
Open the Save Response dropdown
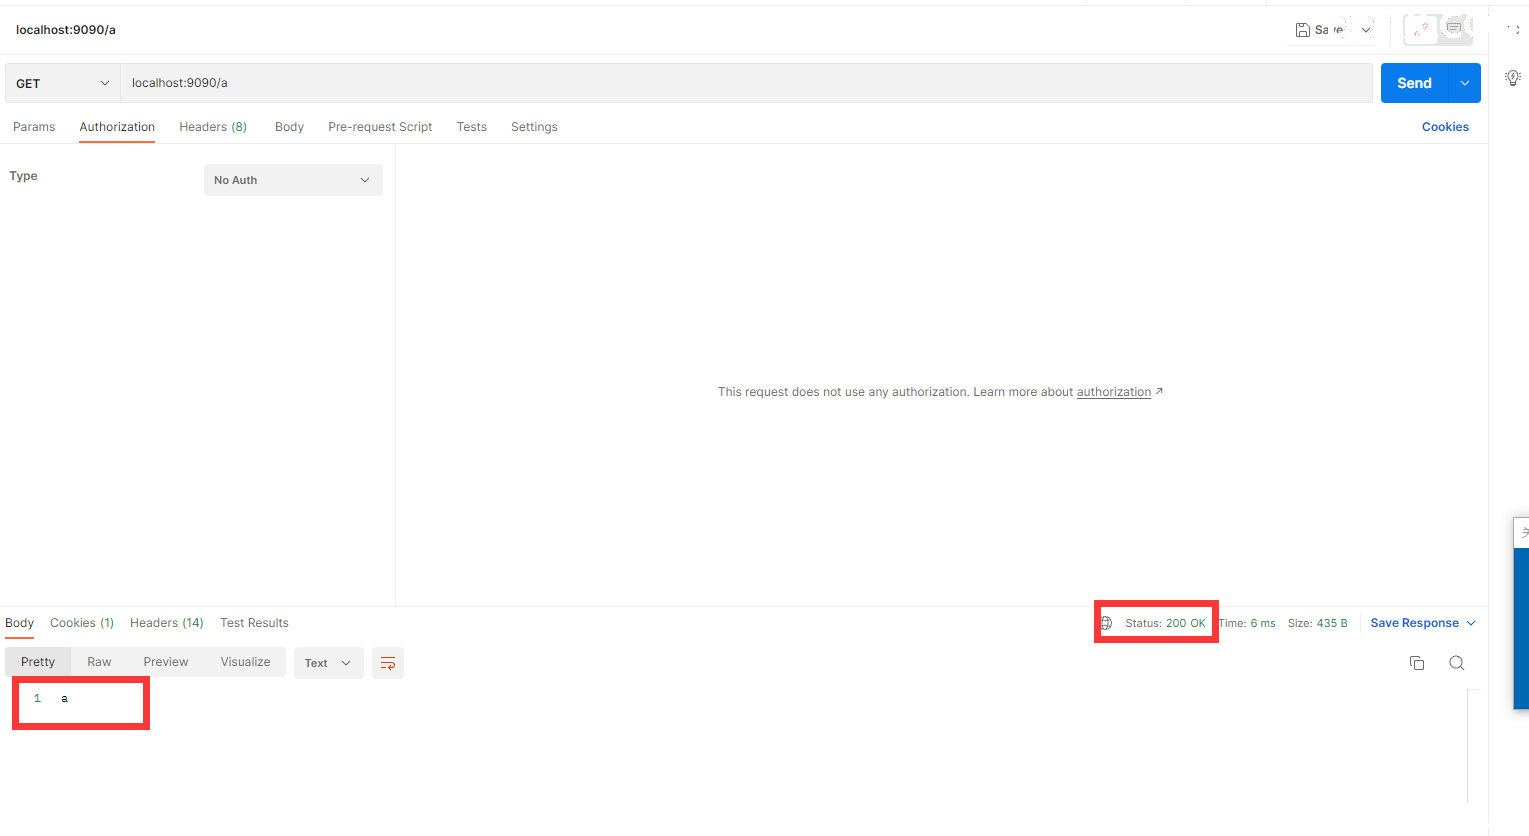pos(1423,623)
